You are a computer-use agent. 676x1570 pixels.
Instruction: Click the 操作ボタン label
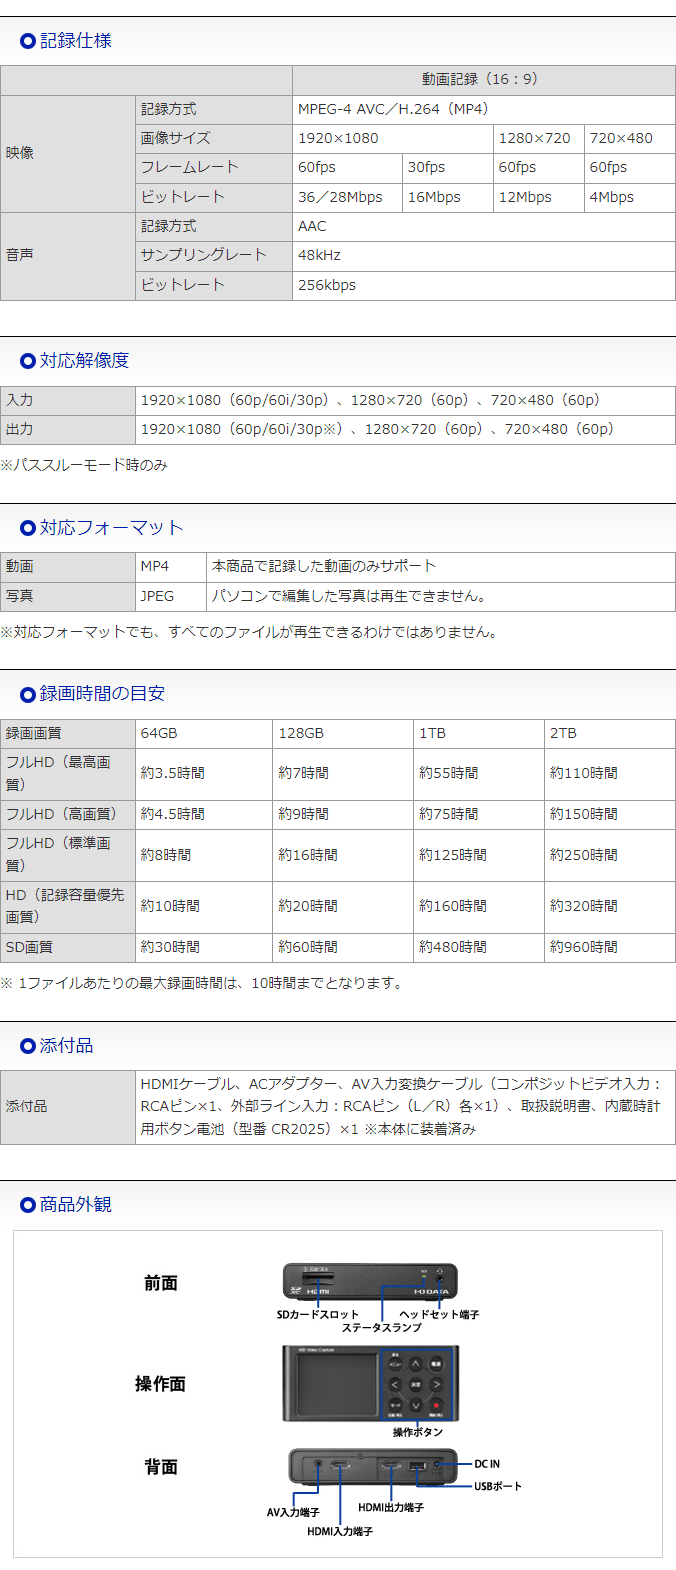pyautogui.click(x=418, y=1432)
